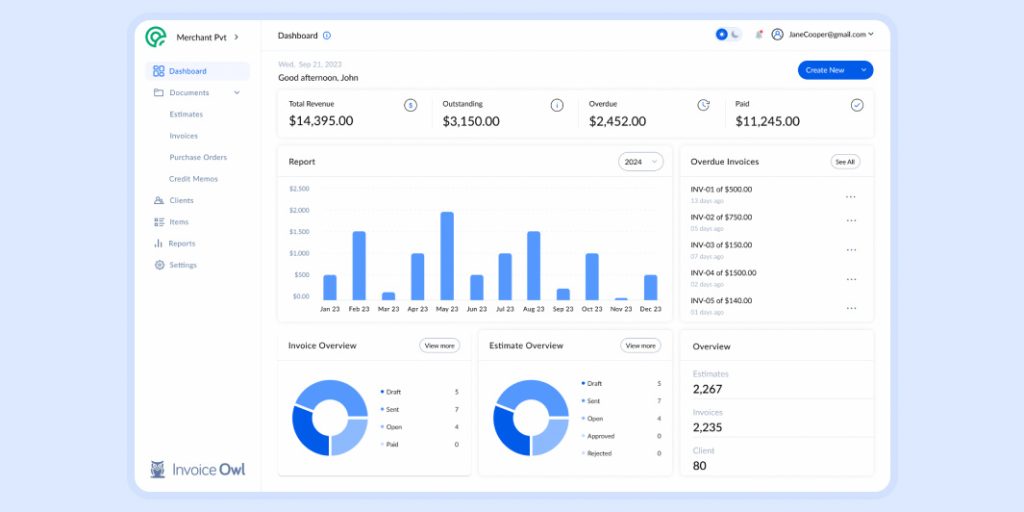This screenshot has height=512, width=1024.
Task: Open Clients from the sidebar menu
Action: click(x=181, y=201)
